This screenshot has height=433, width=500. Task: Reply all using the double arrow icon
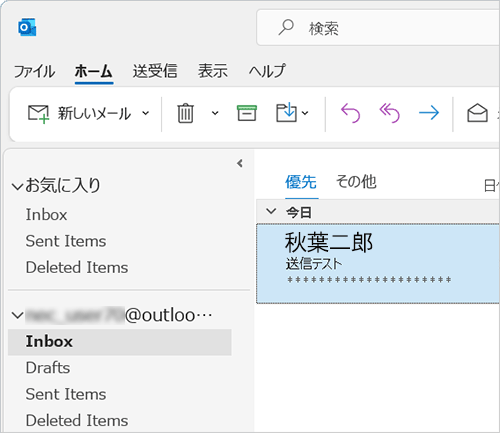click(x=389, y=113)
